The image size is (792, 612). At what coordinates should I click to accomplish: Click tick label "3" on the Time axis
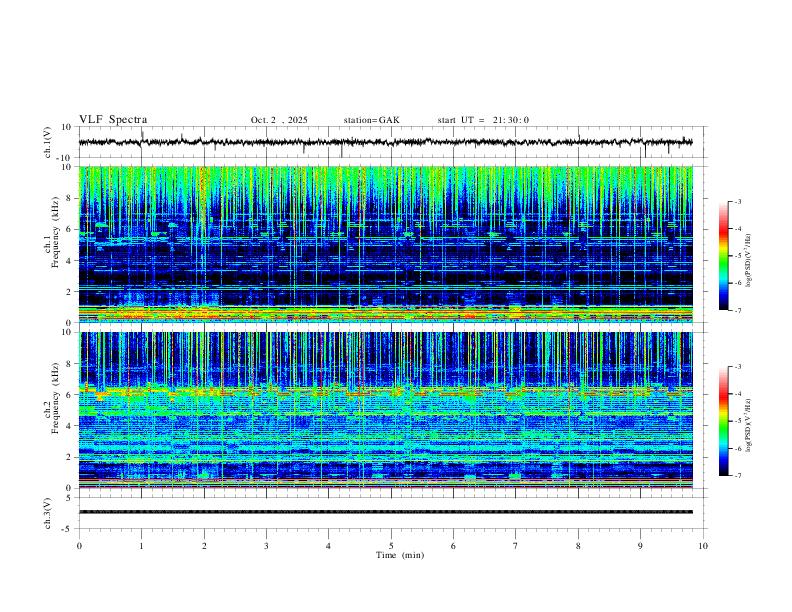(x=266, y=546)
